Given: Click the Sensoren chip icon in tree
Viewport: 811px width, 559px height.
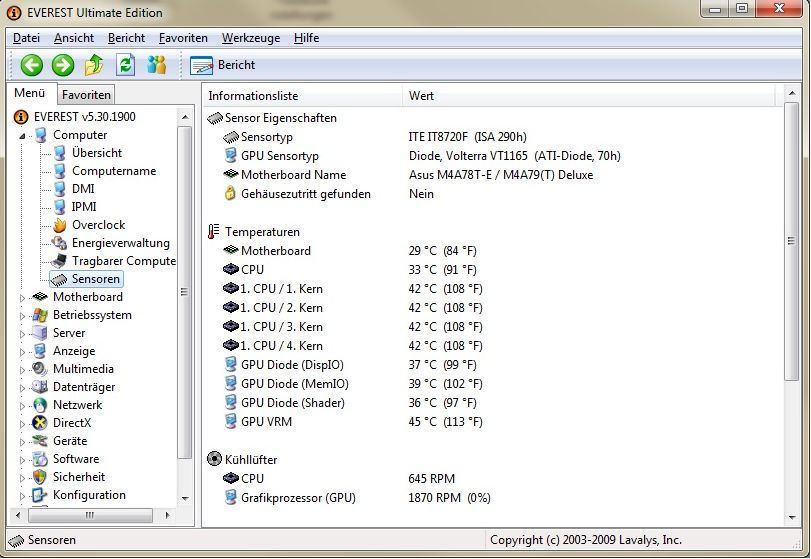Looking at the screenshot, I should (60, 279).
